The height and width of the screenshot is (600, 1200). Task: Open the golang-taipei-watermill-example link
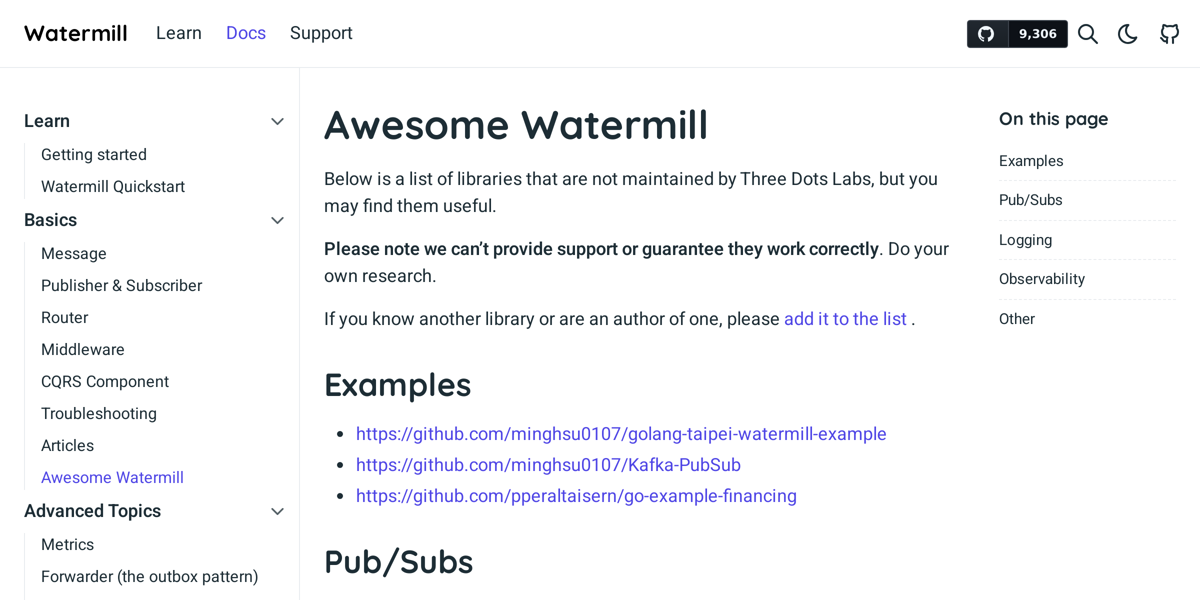621,433
